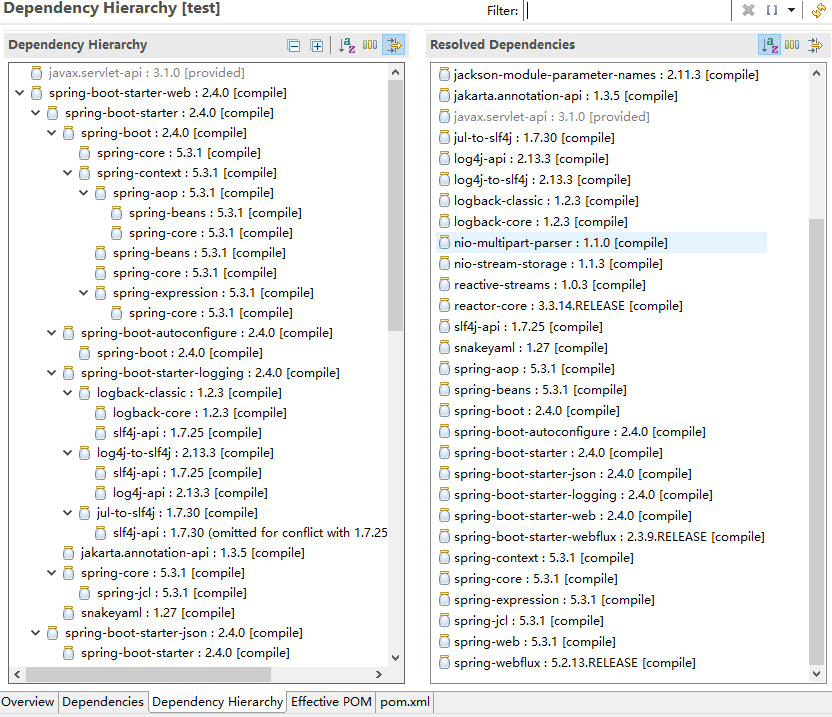Clear the filter using the X icon
This screenshot has height=717, width=832.
coord(748,10)
